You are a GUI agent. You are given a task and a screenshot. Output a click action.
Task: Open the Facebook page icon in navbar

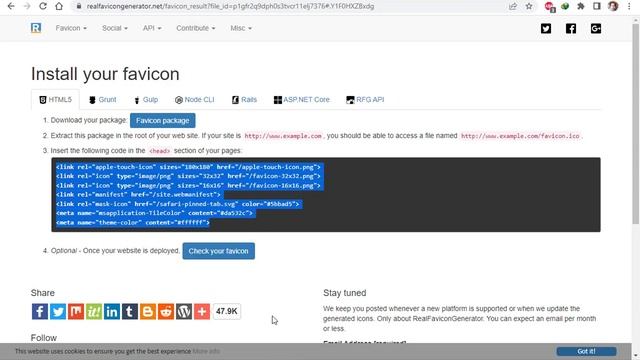pyautogui.click(x=571, y=29)
